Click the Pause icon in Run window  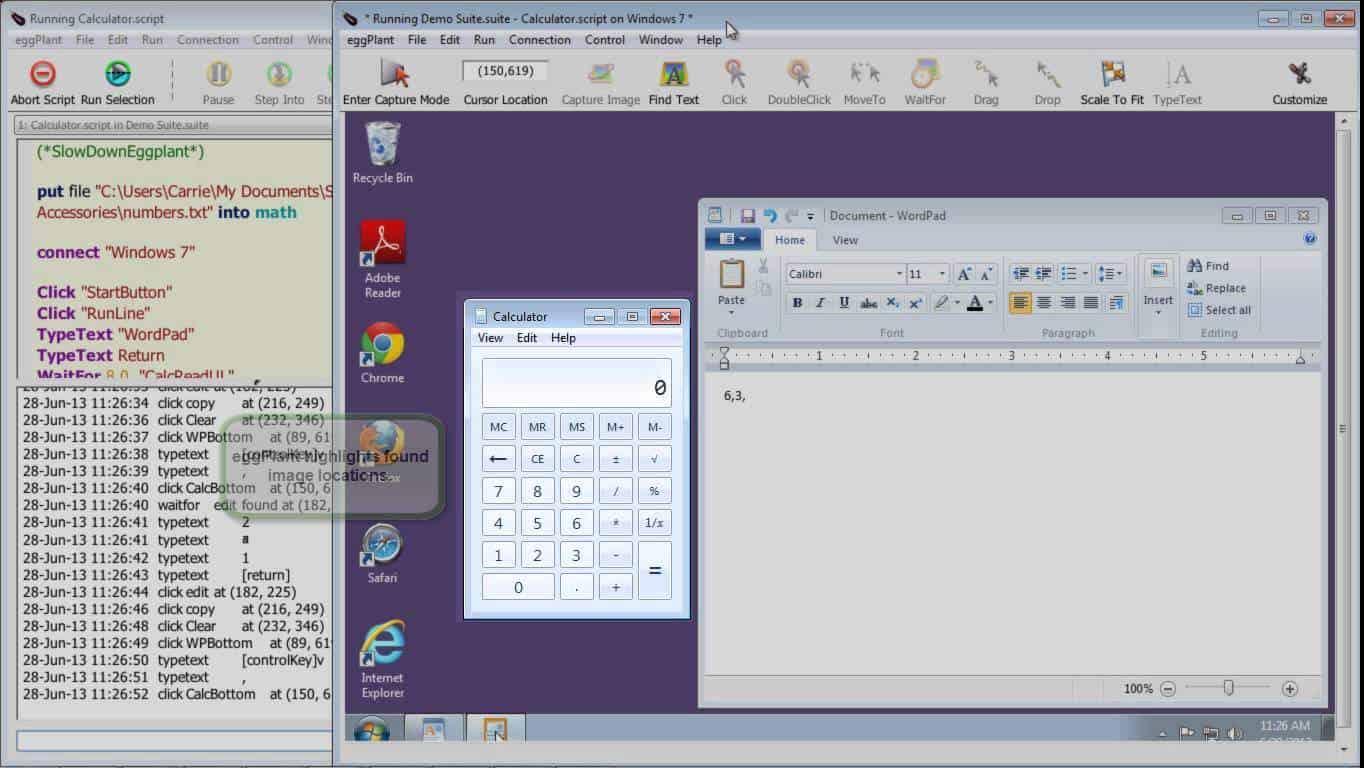218,74
